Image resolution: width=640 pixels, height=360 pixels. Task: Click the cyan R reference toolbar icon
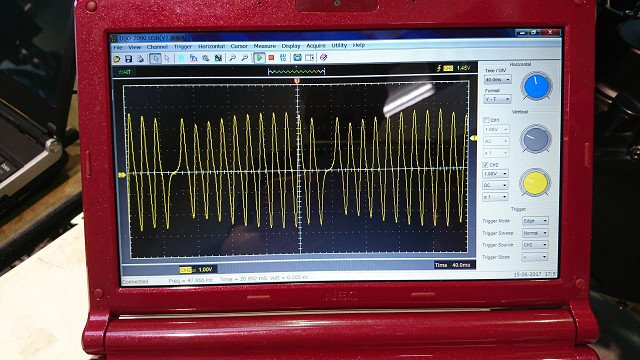181,58
